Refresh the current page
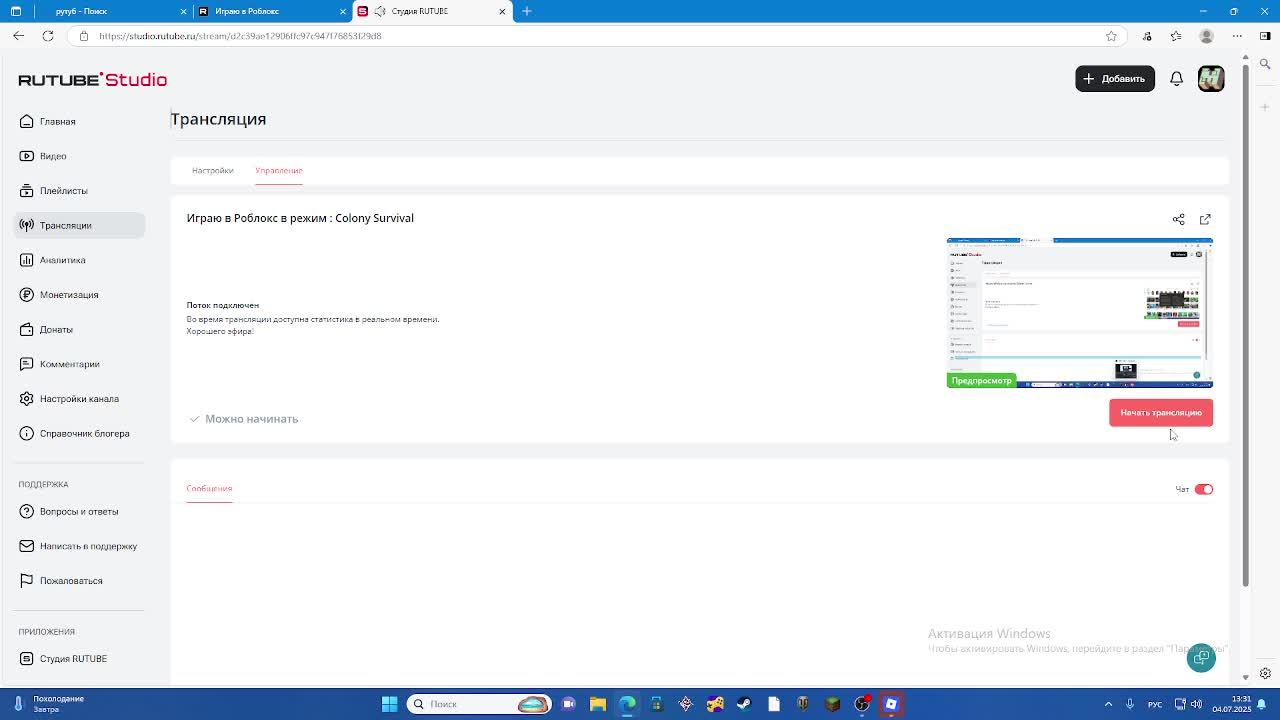Viewport: 1280px width, 720px height. pos(47,36)
